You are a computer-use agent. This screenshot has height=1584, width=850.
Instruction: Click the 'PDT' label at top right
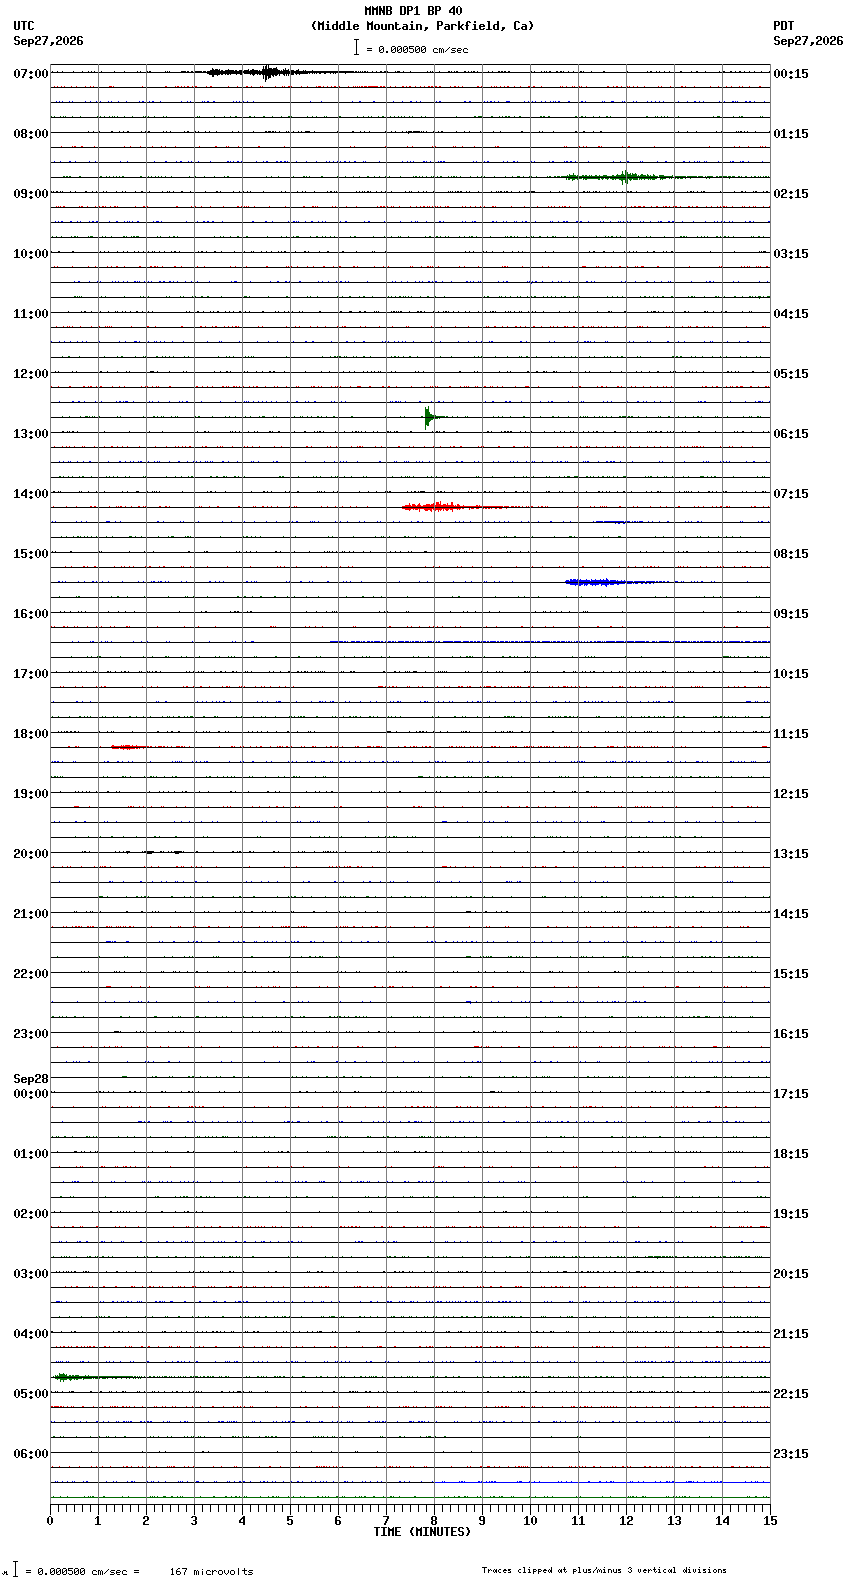pyautogui.click(x=784, y=26)
